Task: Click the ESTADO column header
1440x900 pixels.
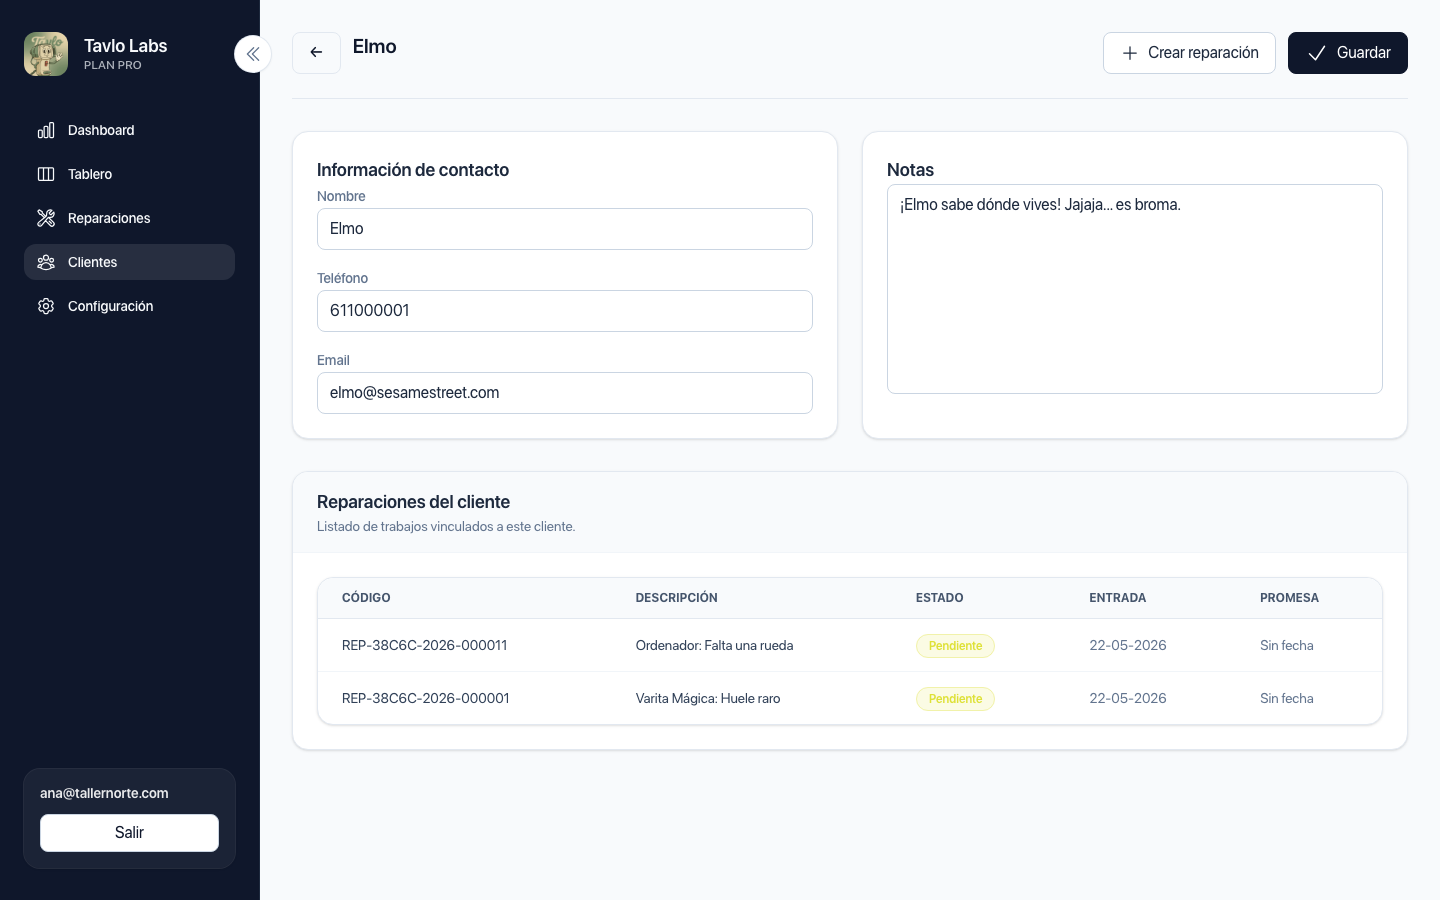Action: click(940, 598)
